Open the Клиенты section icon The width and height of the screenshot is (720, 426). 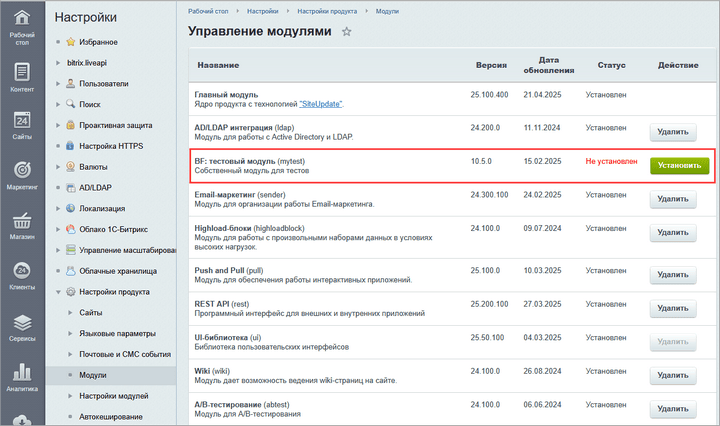(22, 270)
